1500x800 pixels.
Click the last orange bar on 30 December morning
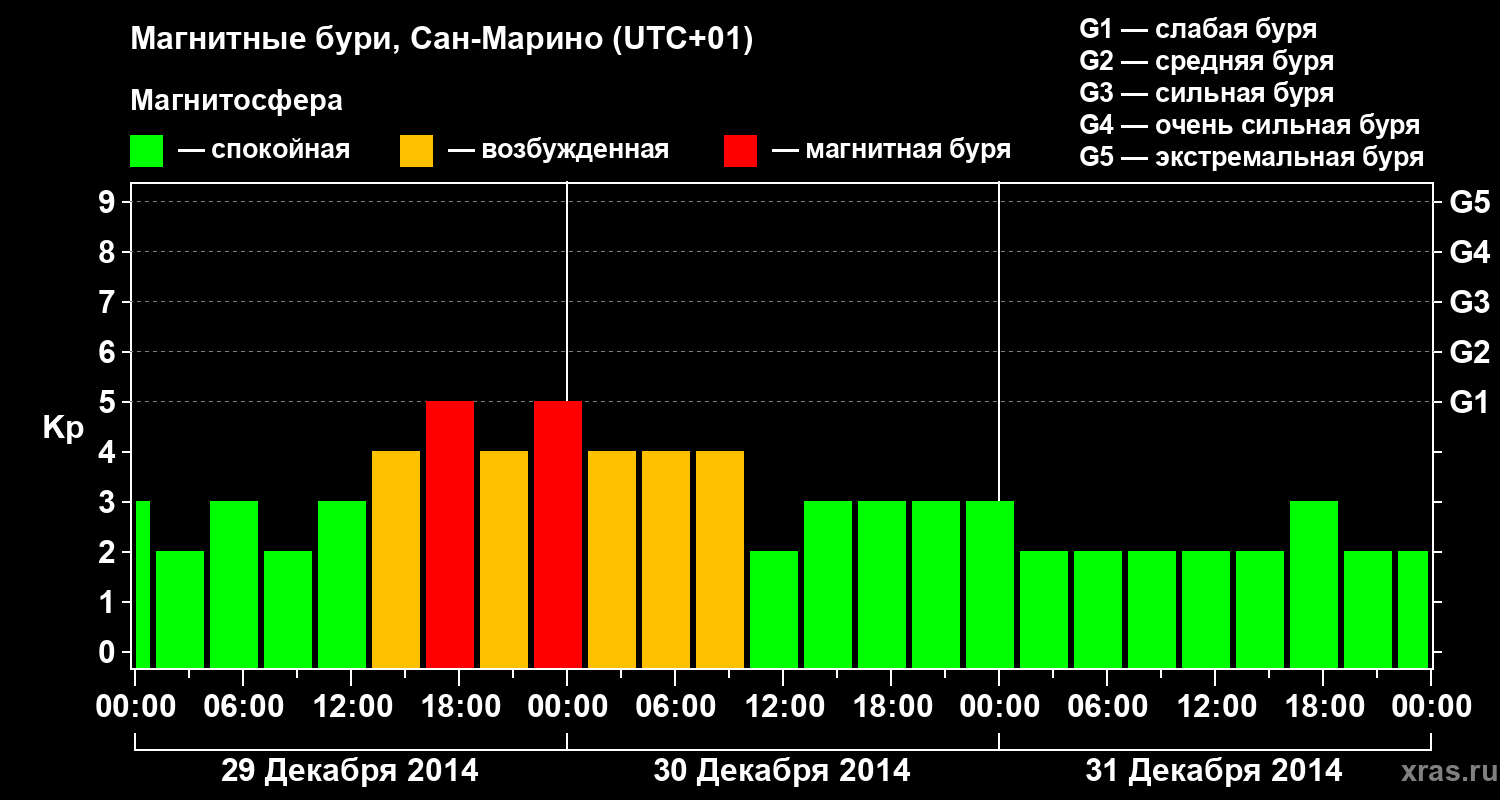[720, 559]
